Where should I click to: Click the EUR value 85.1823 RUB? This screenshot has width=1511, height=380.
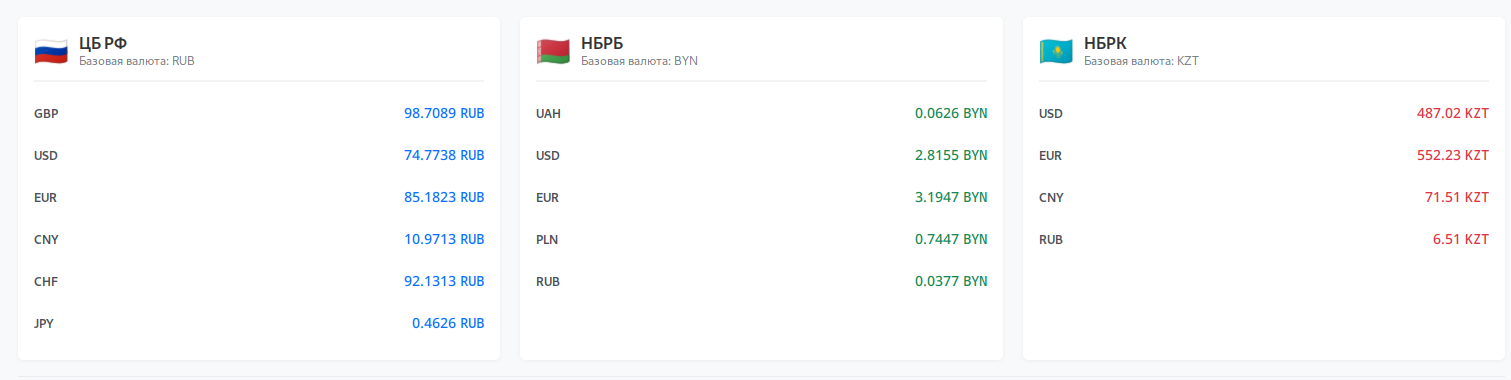tap(444, 198)
